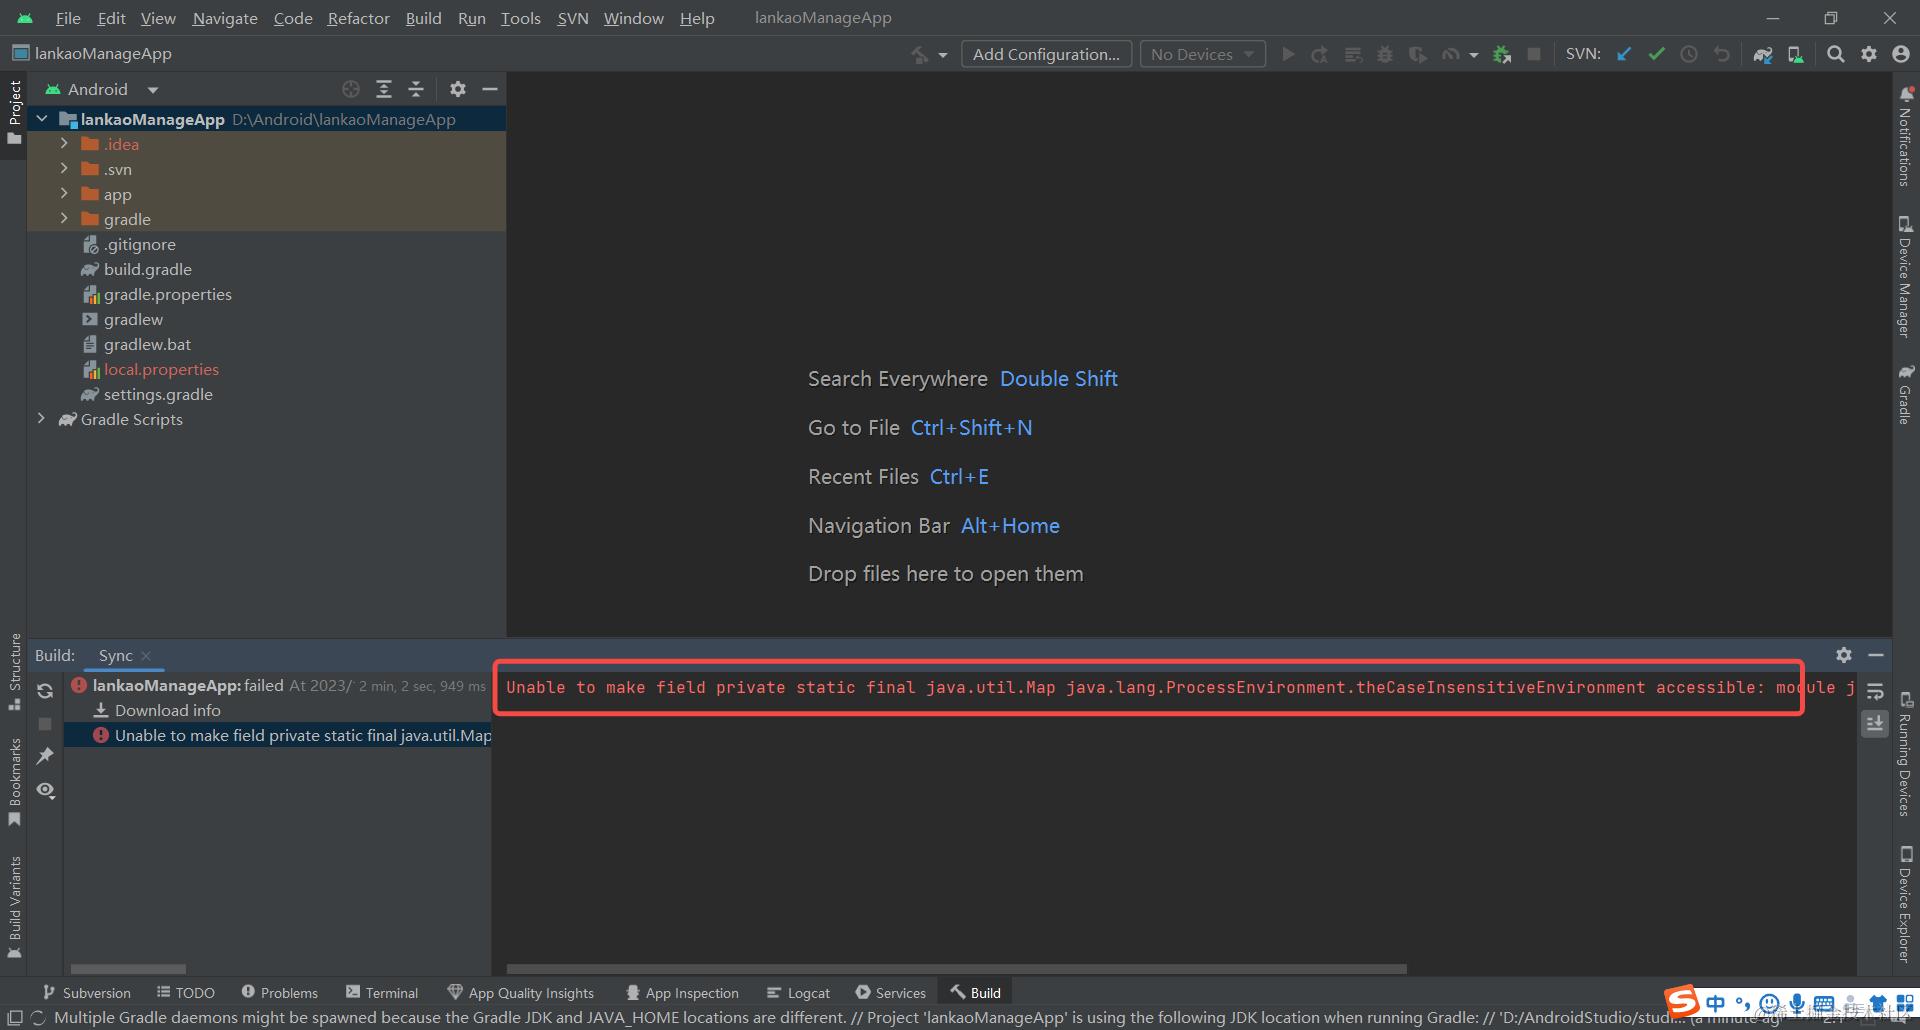Toggle Soft-Wrap in build output
1920x1030 pixels.
(1875, 691)
